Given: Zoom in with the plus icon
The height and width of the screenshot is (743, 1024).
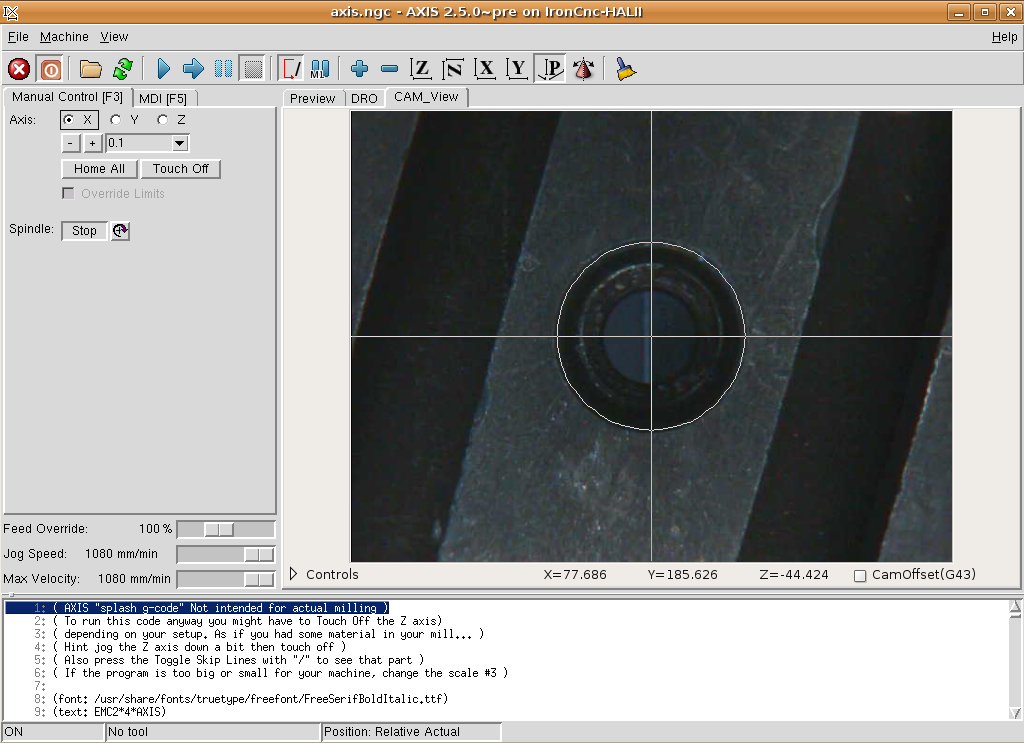Looking at the screenshot, I should [x=359, y=69].
